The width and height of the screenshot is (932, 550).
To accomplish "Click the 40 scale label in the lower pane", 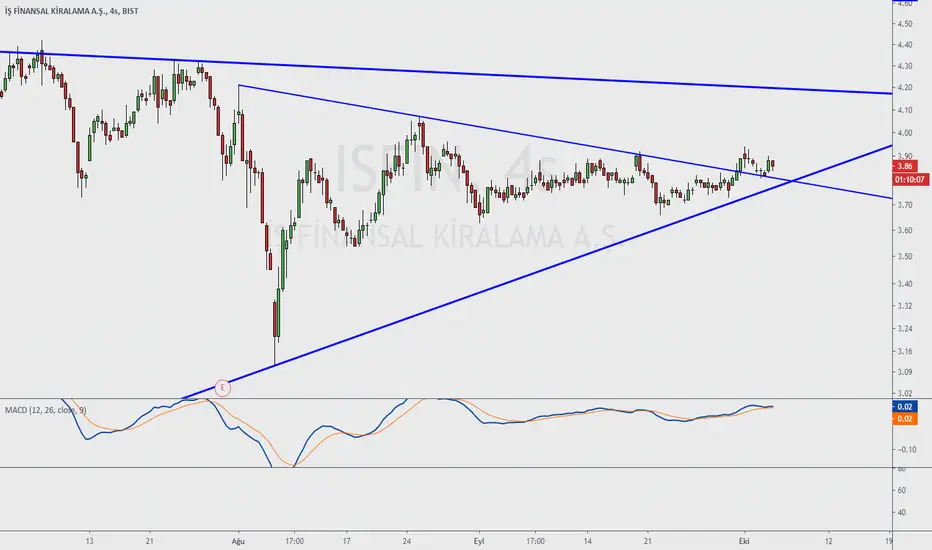I will 902,512.
